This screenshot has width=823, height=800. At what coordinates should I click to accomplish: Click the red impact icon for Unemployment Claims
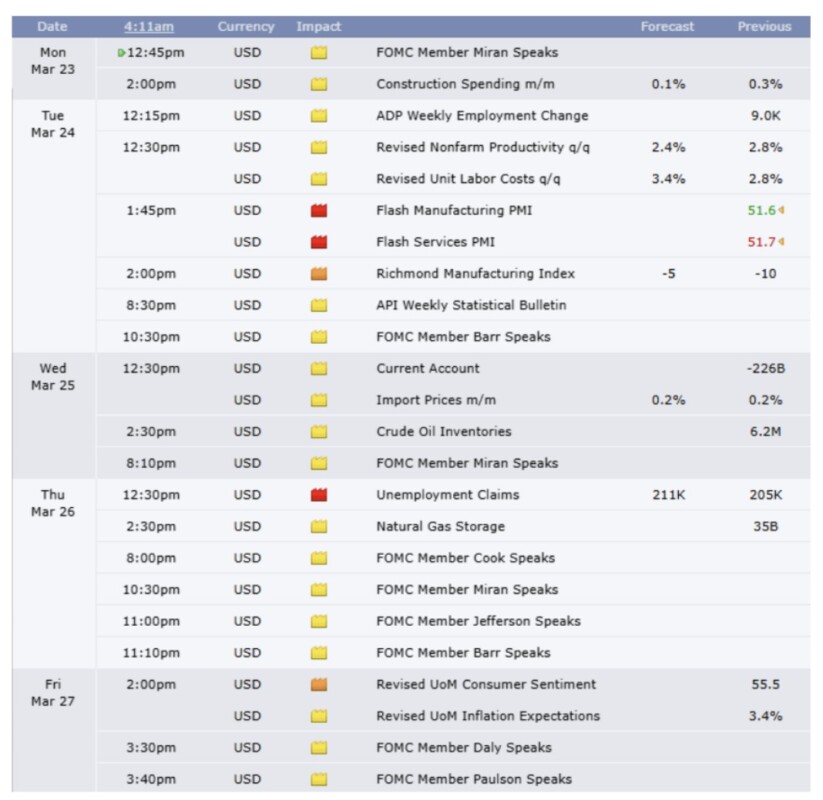[x=319, y=495]
